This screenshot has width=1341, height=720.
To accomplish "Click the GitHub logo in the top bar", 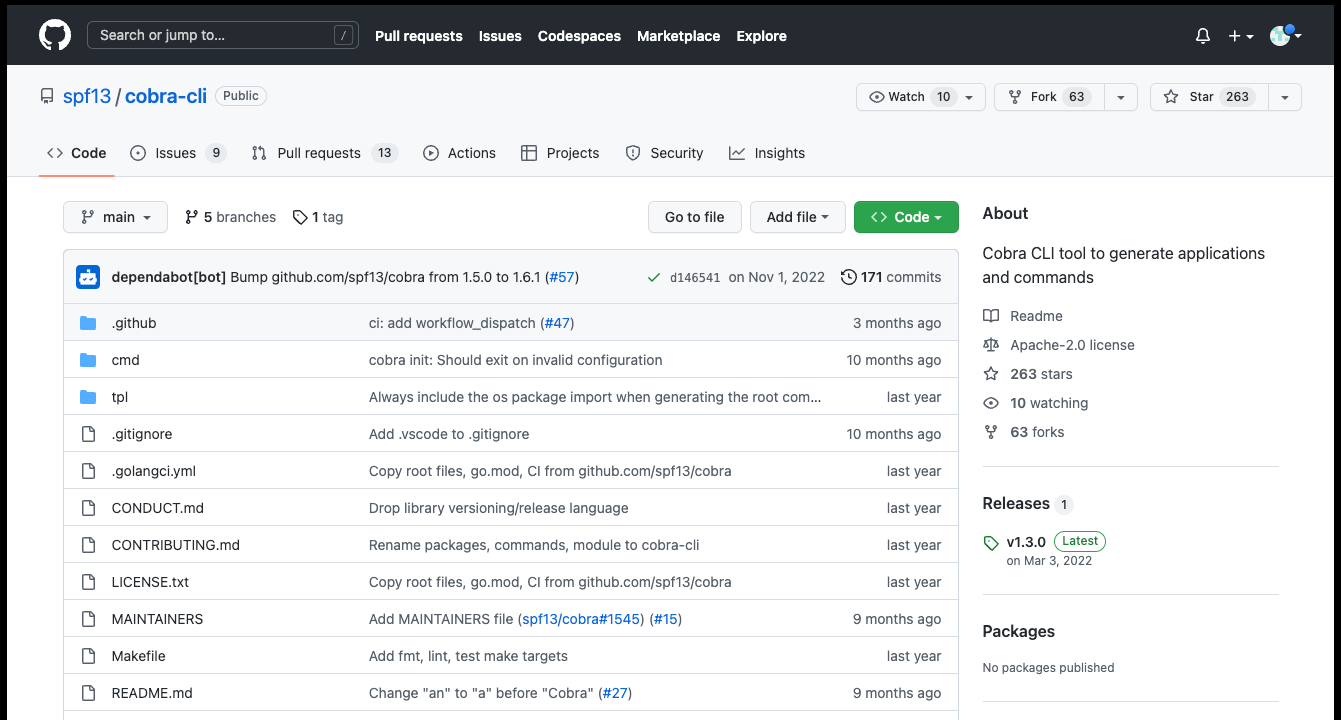I will (54, 34).
